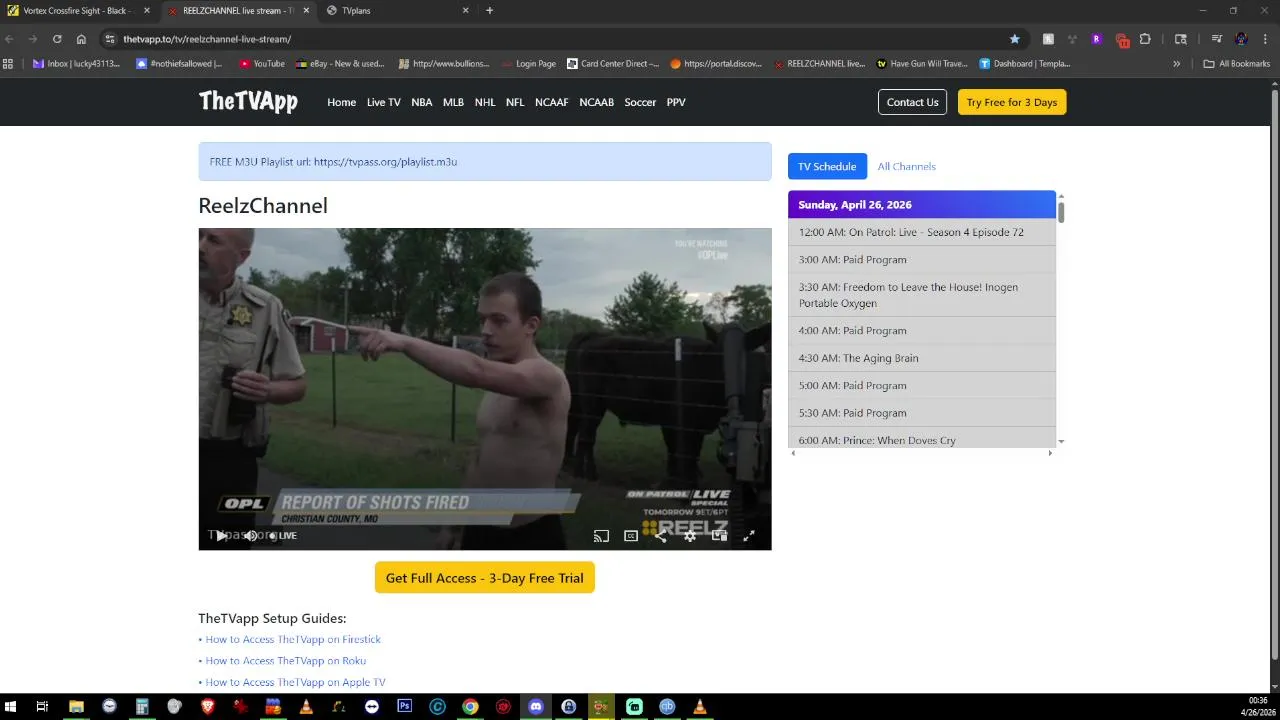This screenshot has height=720, width=1280.
Task: Switch to Vortex Crossfire Sight tab
Action: pos(78,11)
